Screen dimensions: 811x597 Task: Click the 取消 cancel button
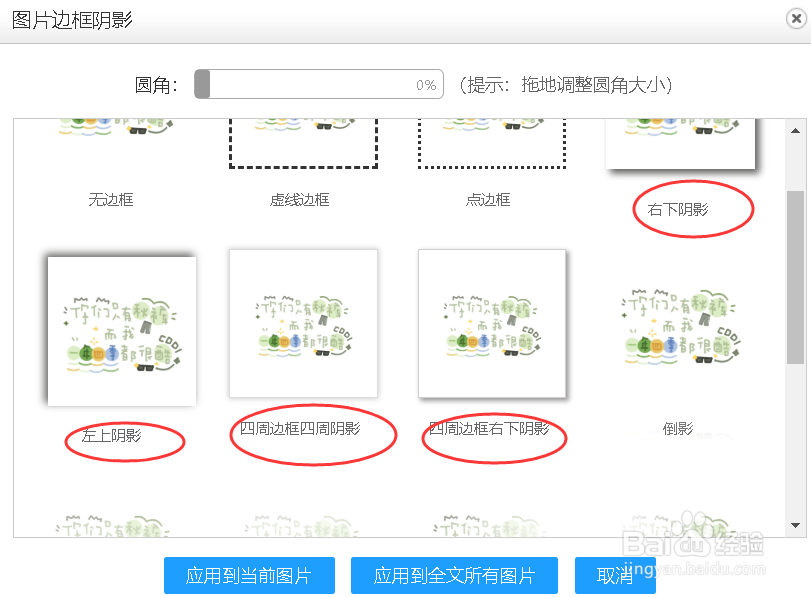tap(614, 575)
